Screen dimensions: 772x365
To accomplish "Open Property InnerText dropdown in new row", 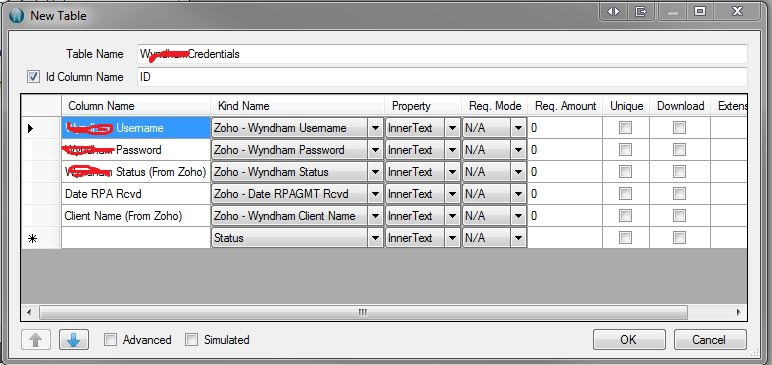I will pos(452,238).
